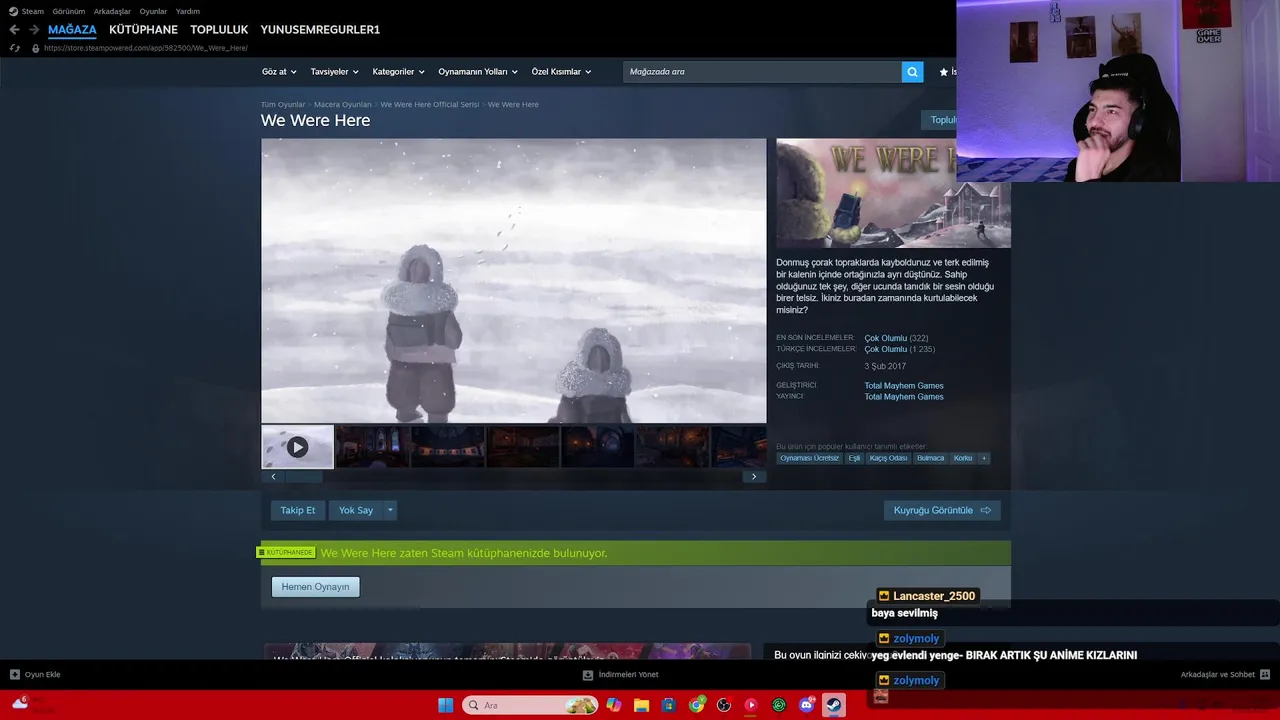The width and height of the screenshot is (1280, 720).
Task: Click the plus button to add tags
Action: 984,458
